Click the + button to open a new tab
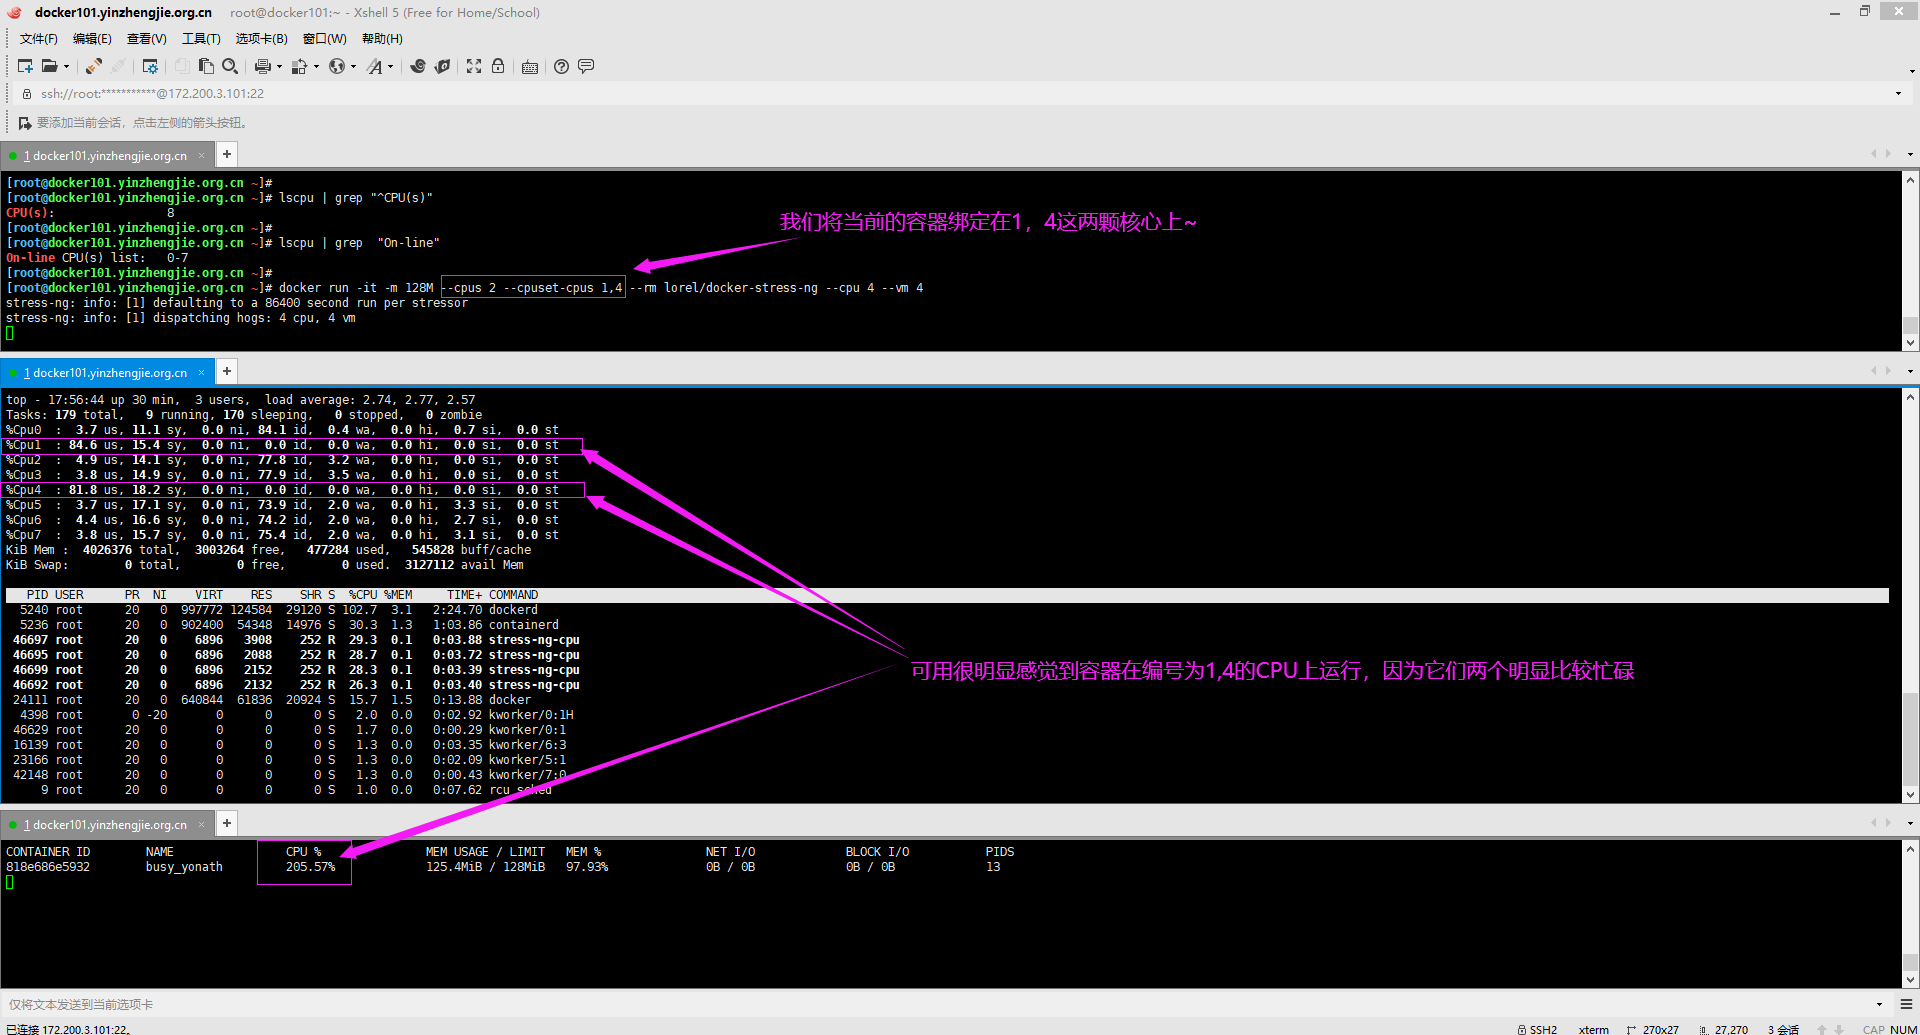The width and height of the screenshot is (1920, 1035). 226,154
